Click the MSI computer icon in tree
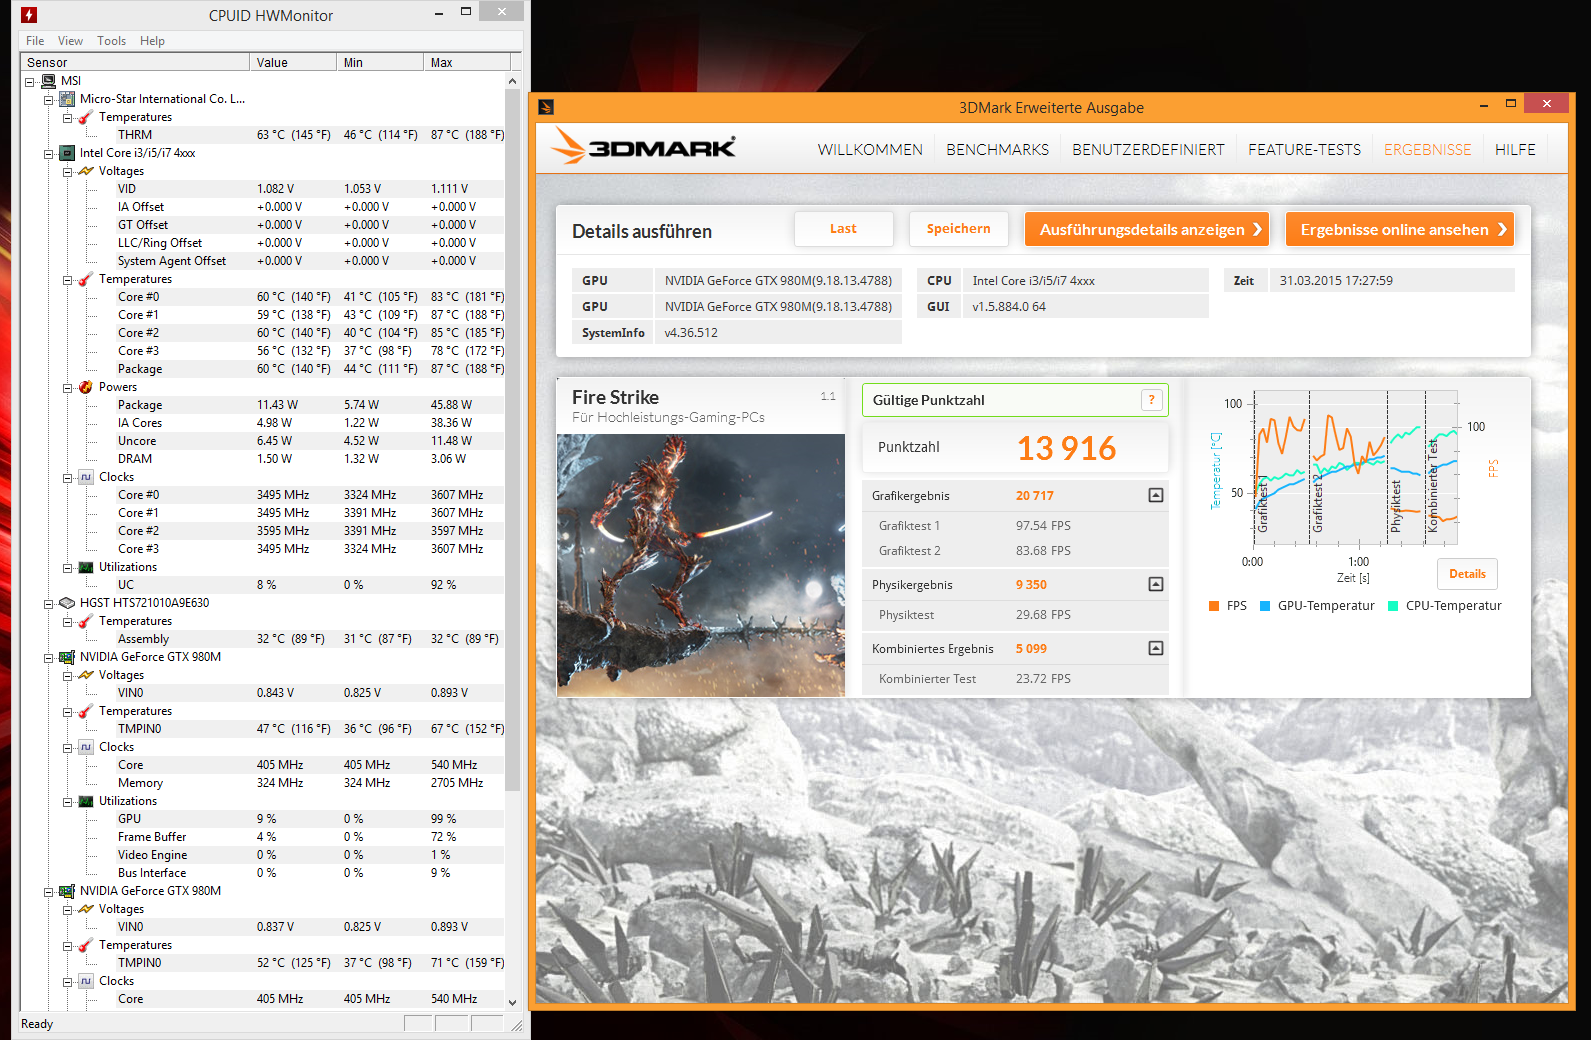The image size is (1591, 1040). pos(49,81)
